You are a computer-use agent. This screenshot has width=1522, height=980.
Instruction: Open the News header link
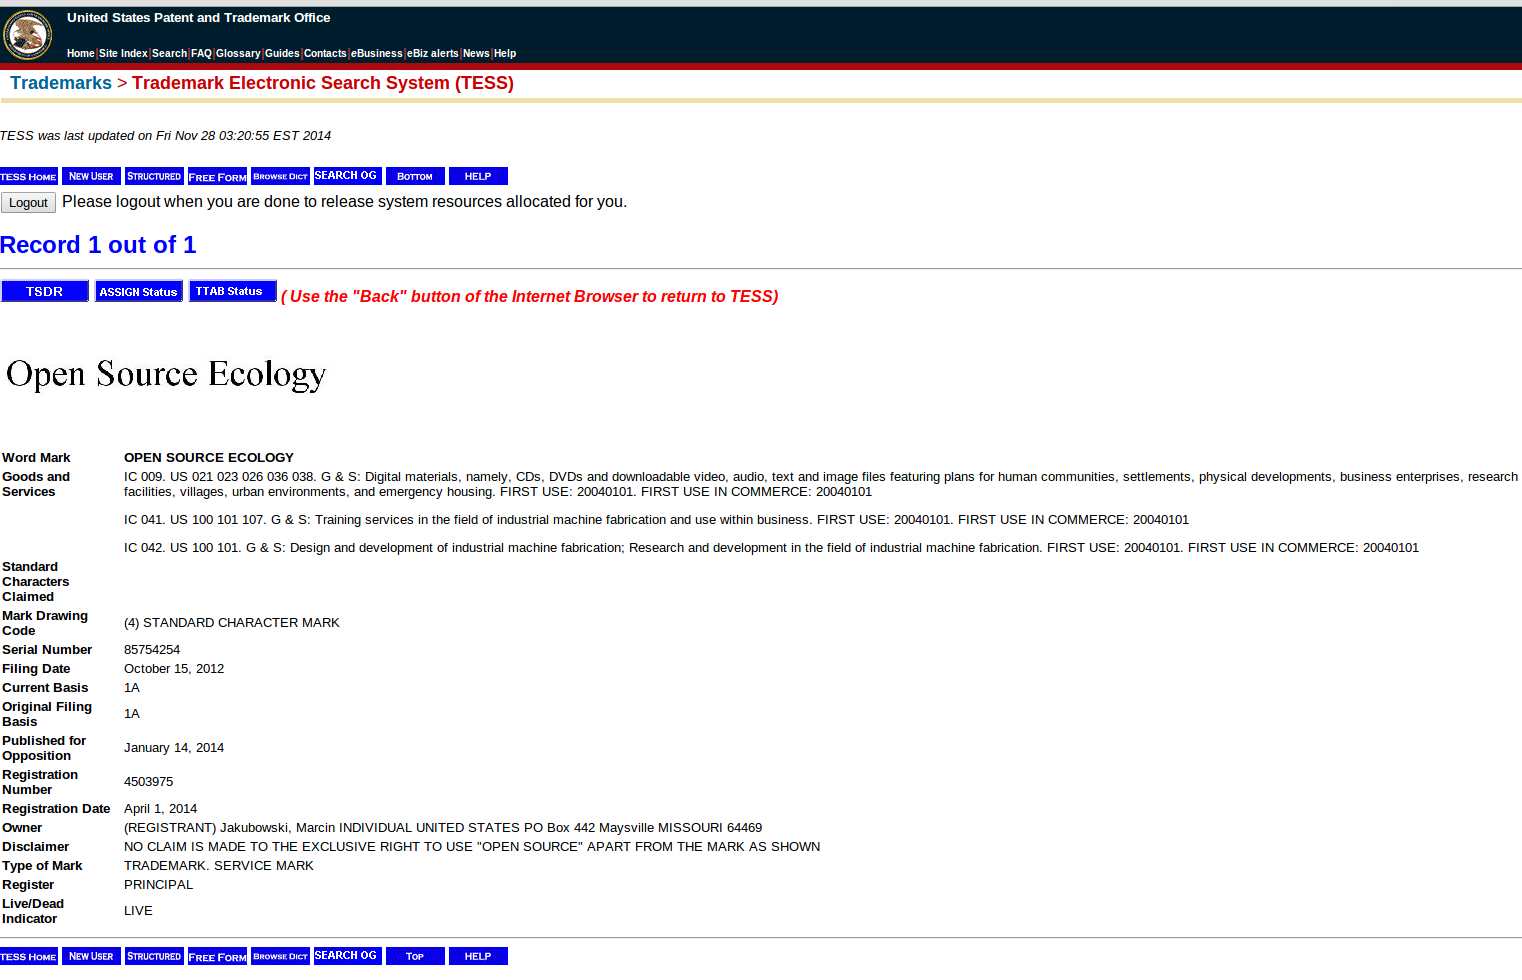476,54
